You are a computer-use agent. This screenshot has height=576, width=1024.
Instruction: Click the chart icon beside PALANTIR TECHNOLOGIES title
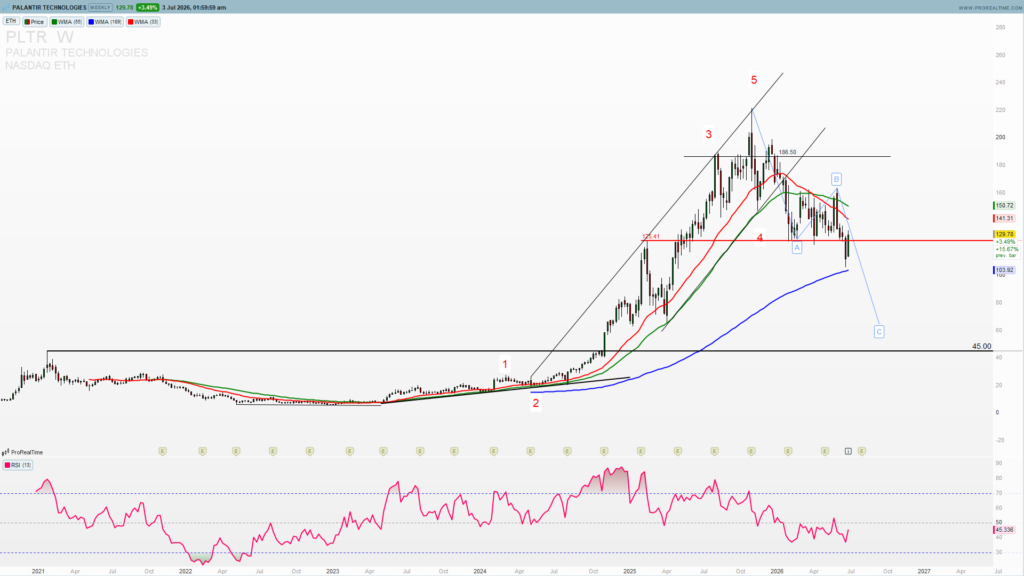(x=6, y=7)
